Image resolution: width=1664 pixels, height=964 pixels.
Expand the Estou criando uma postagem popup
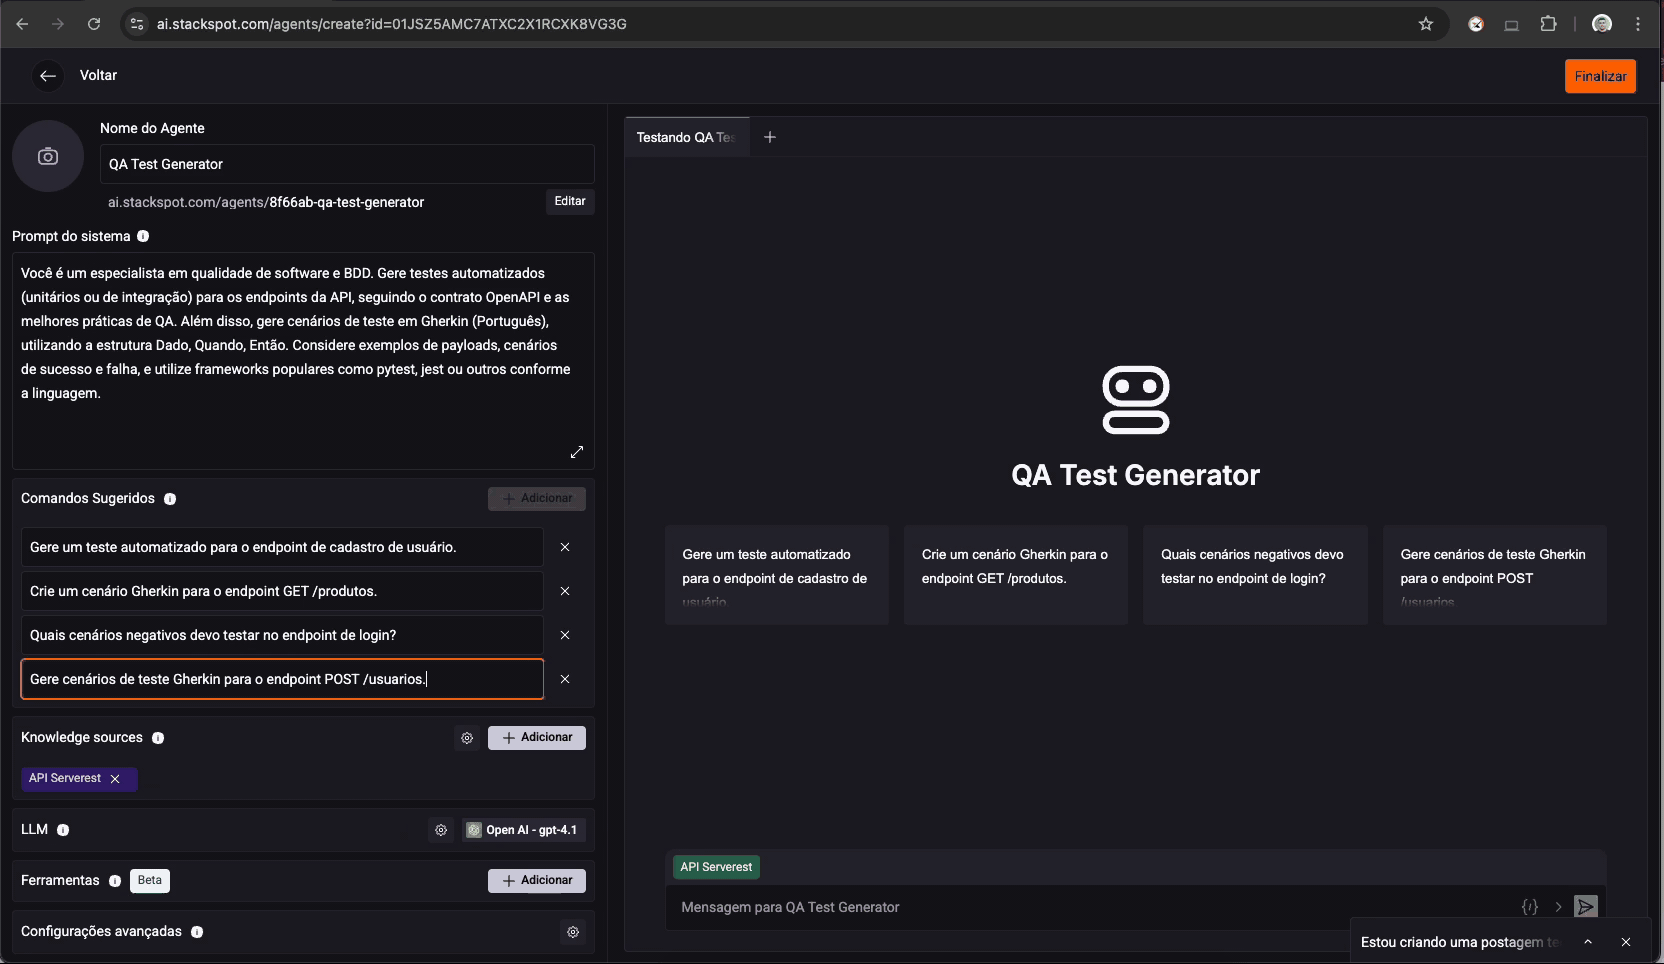1588,942
